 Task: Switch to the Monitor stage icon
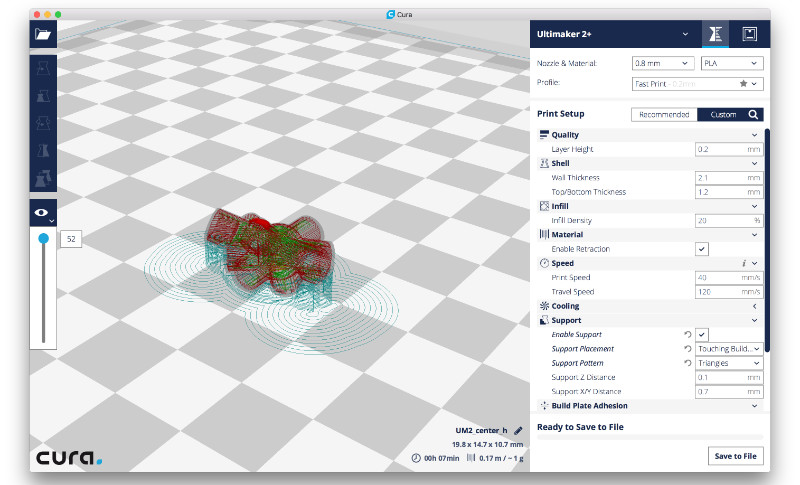pyautogui.click(x=749, y=34)
